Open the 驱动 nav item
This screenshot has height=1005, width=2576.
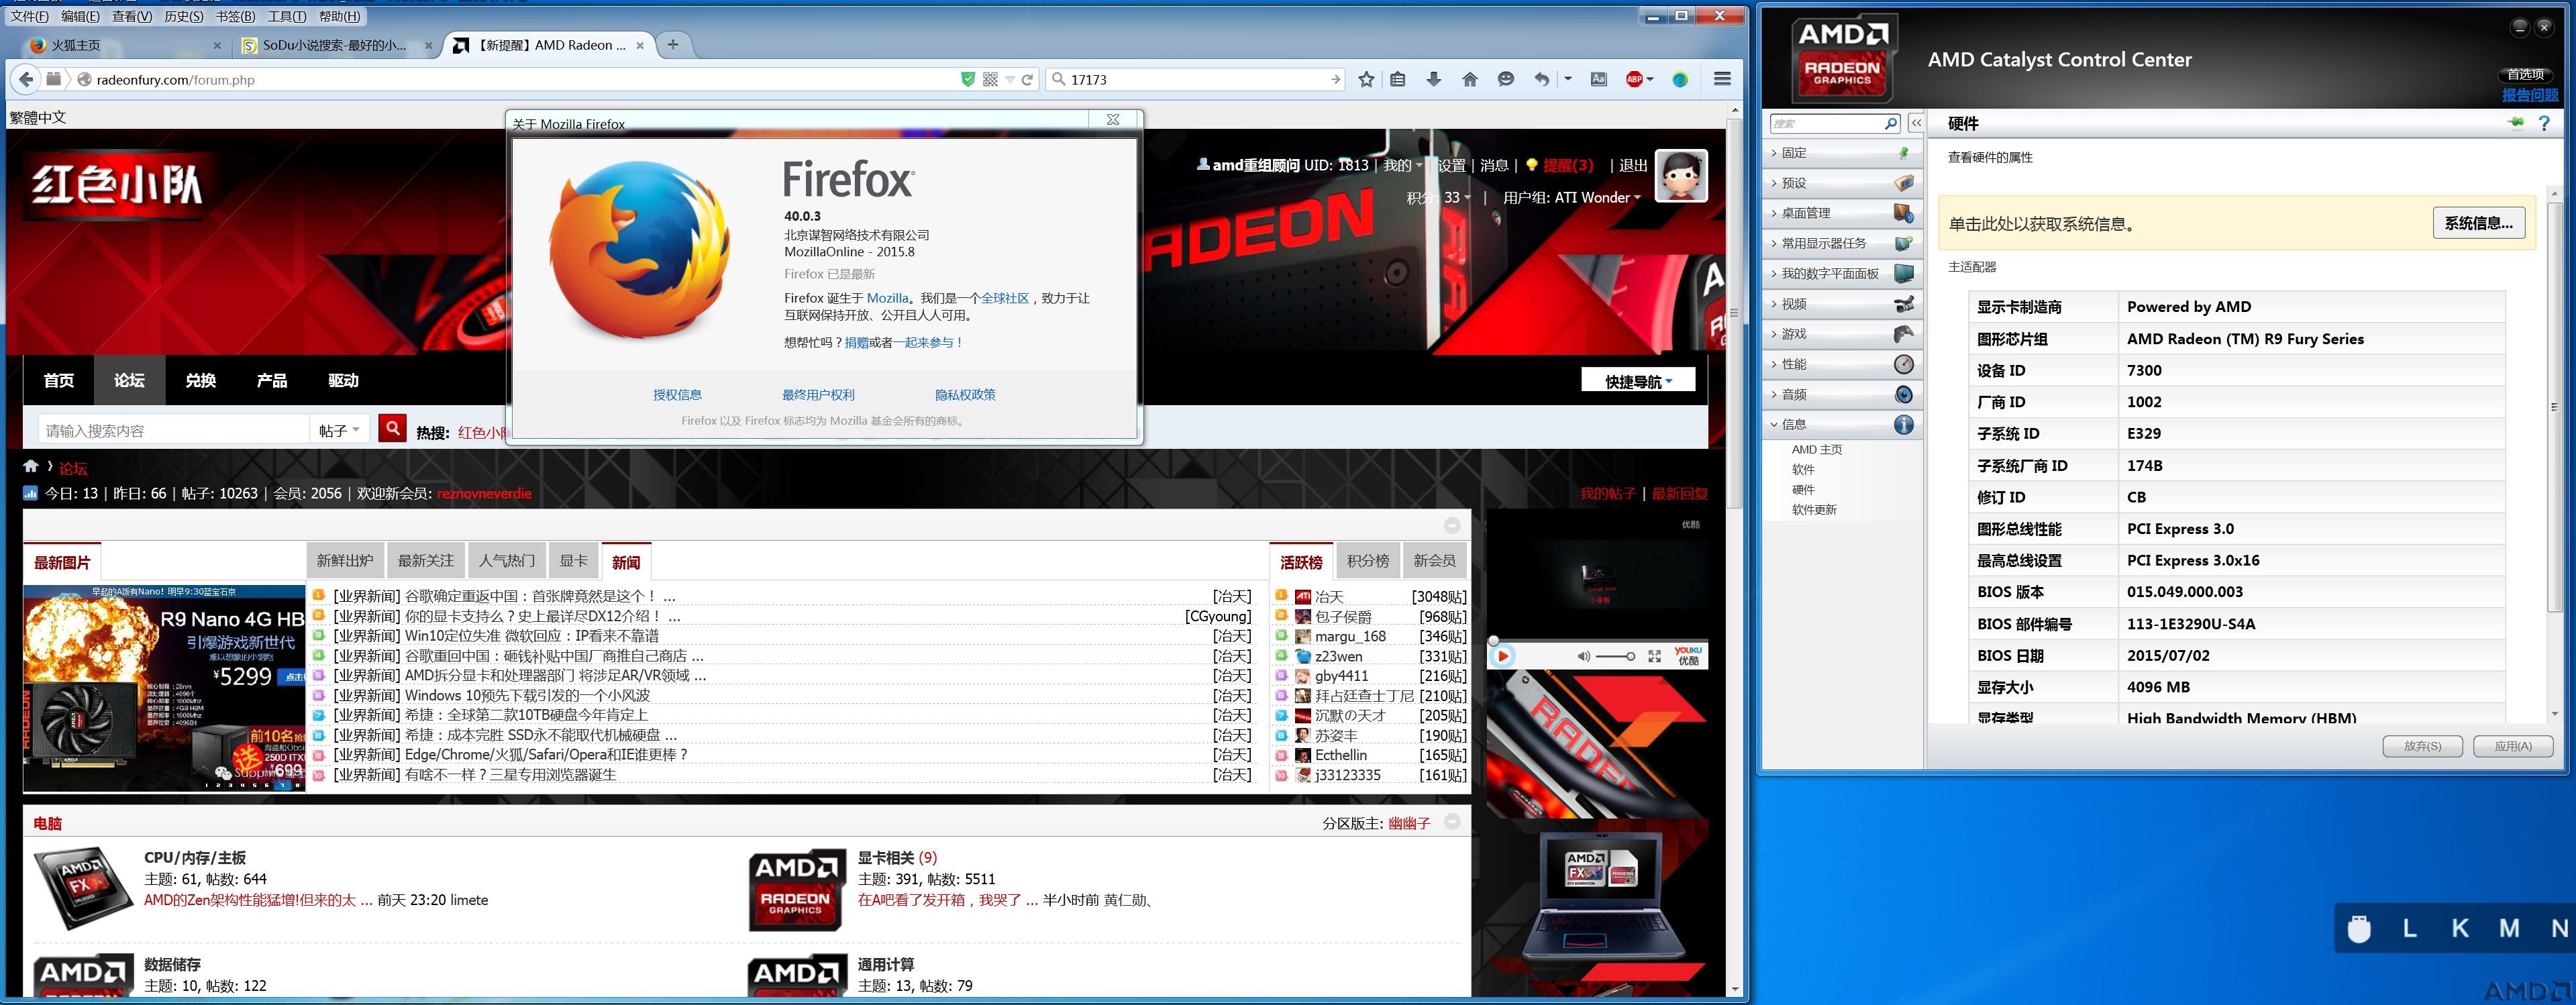point(343,380)
